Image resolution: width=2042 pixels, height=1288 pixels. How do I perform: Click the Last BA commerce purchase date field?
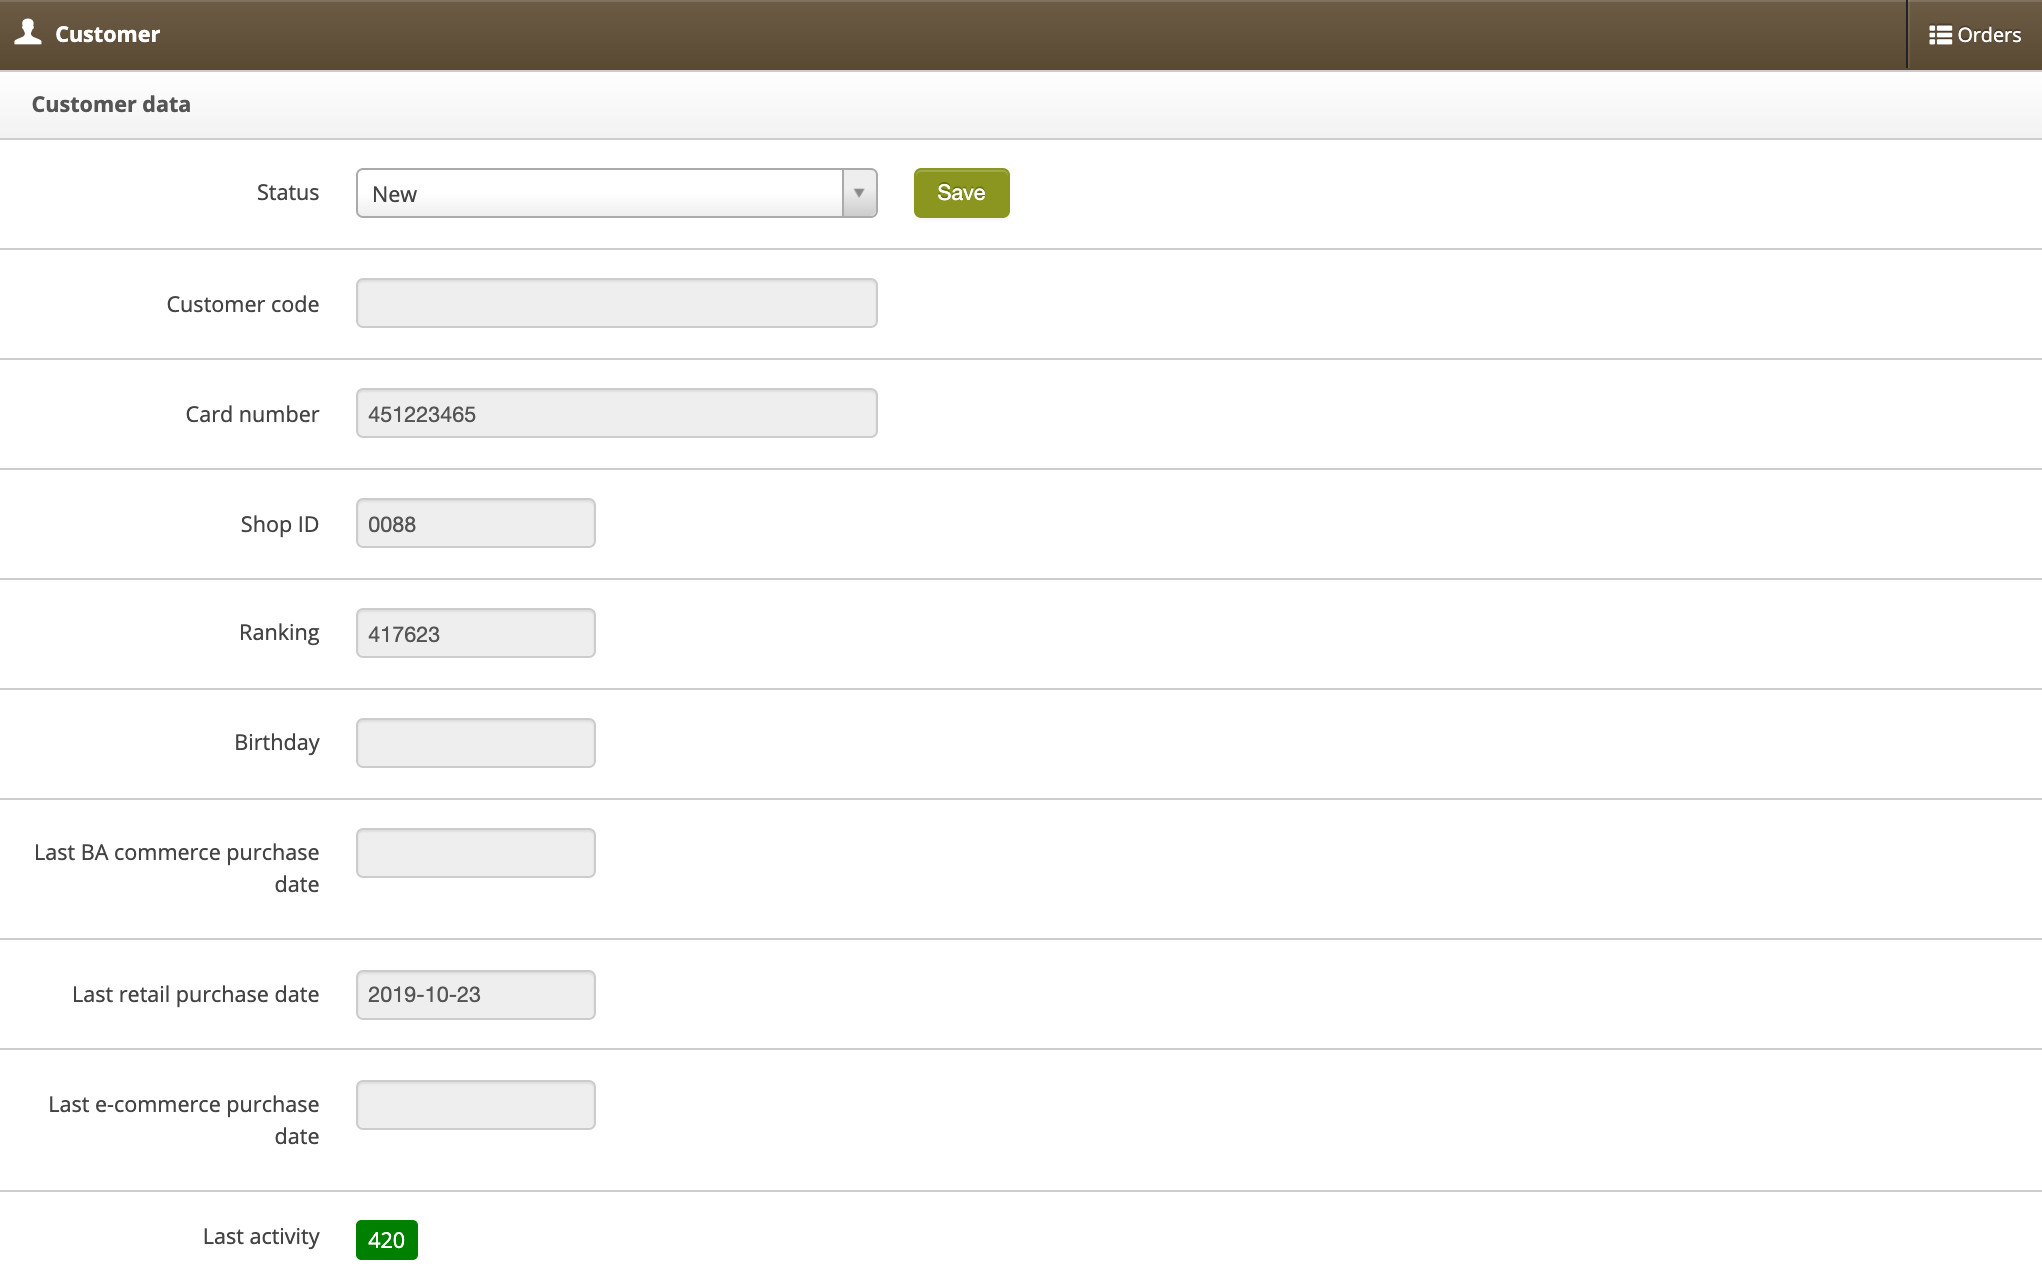point(475,853)
